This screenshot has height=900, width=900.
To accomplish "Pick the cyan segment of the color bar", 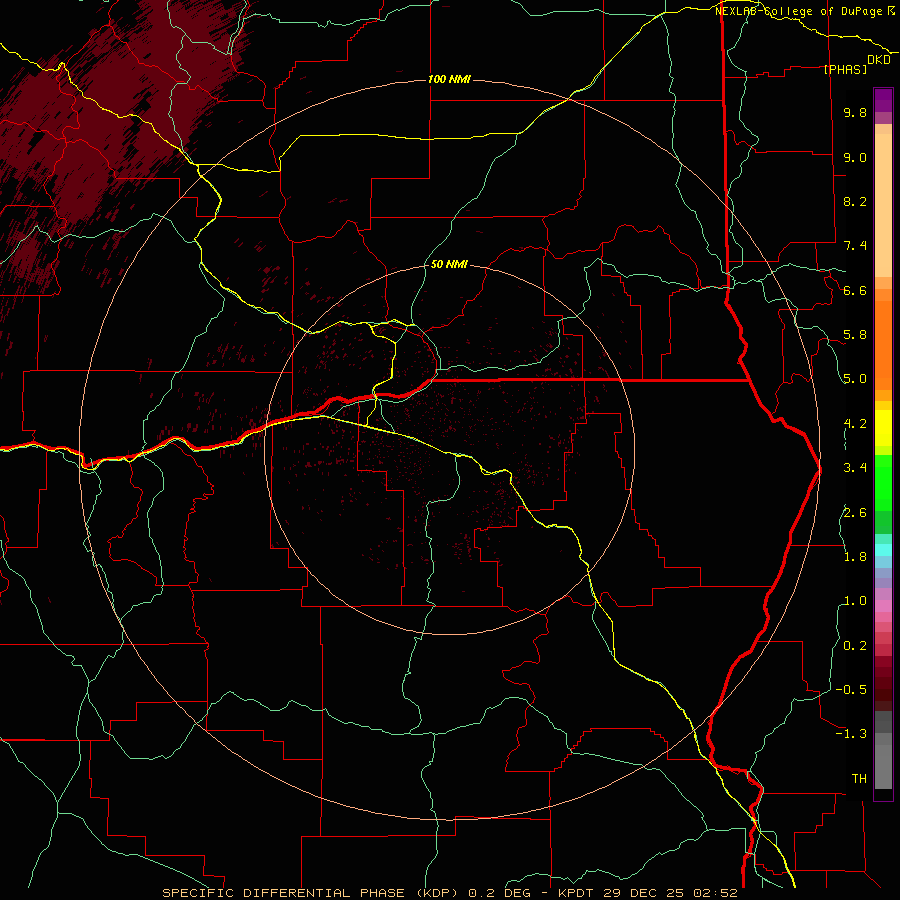I will [x=883, y=550].
